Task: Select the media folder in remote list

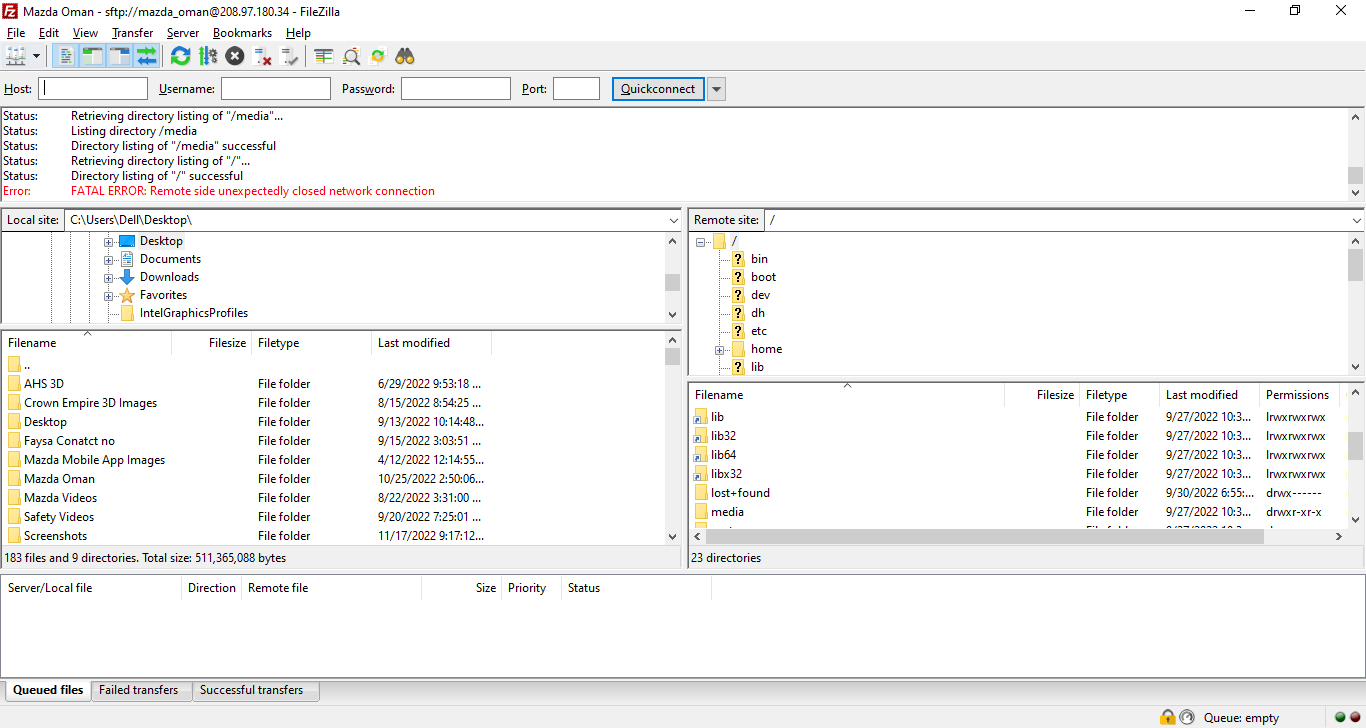Action: (727, 512)
